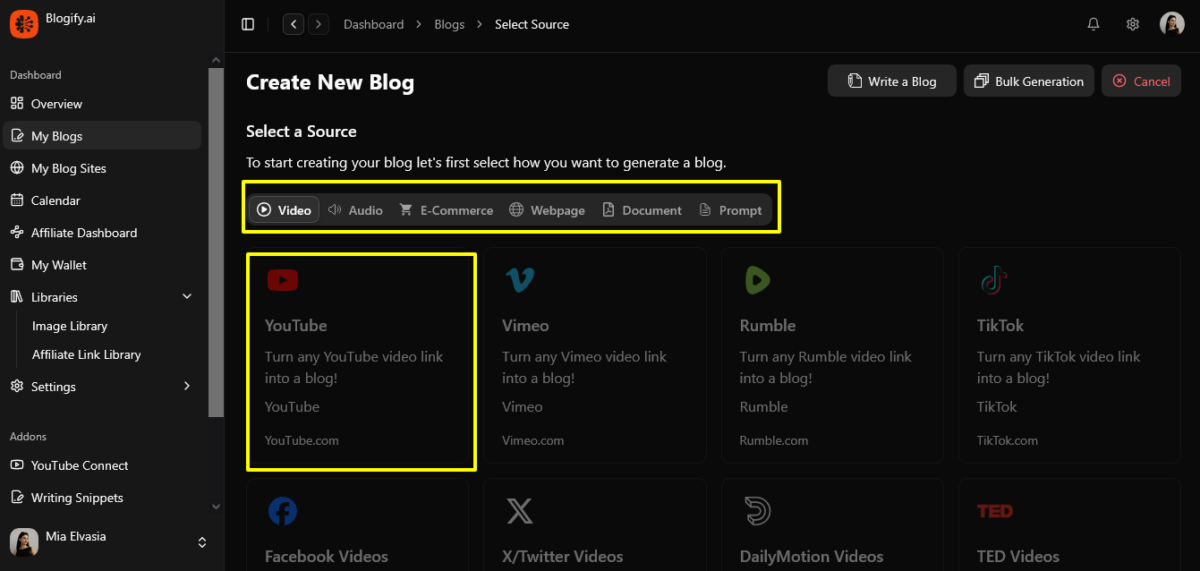
Task: Go forward with the right chevron button
Action: click(x=318, y=24)
